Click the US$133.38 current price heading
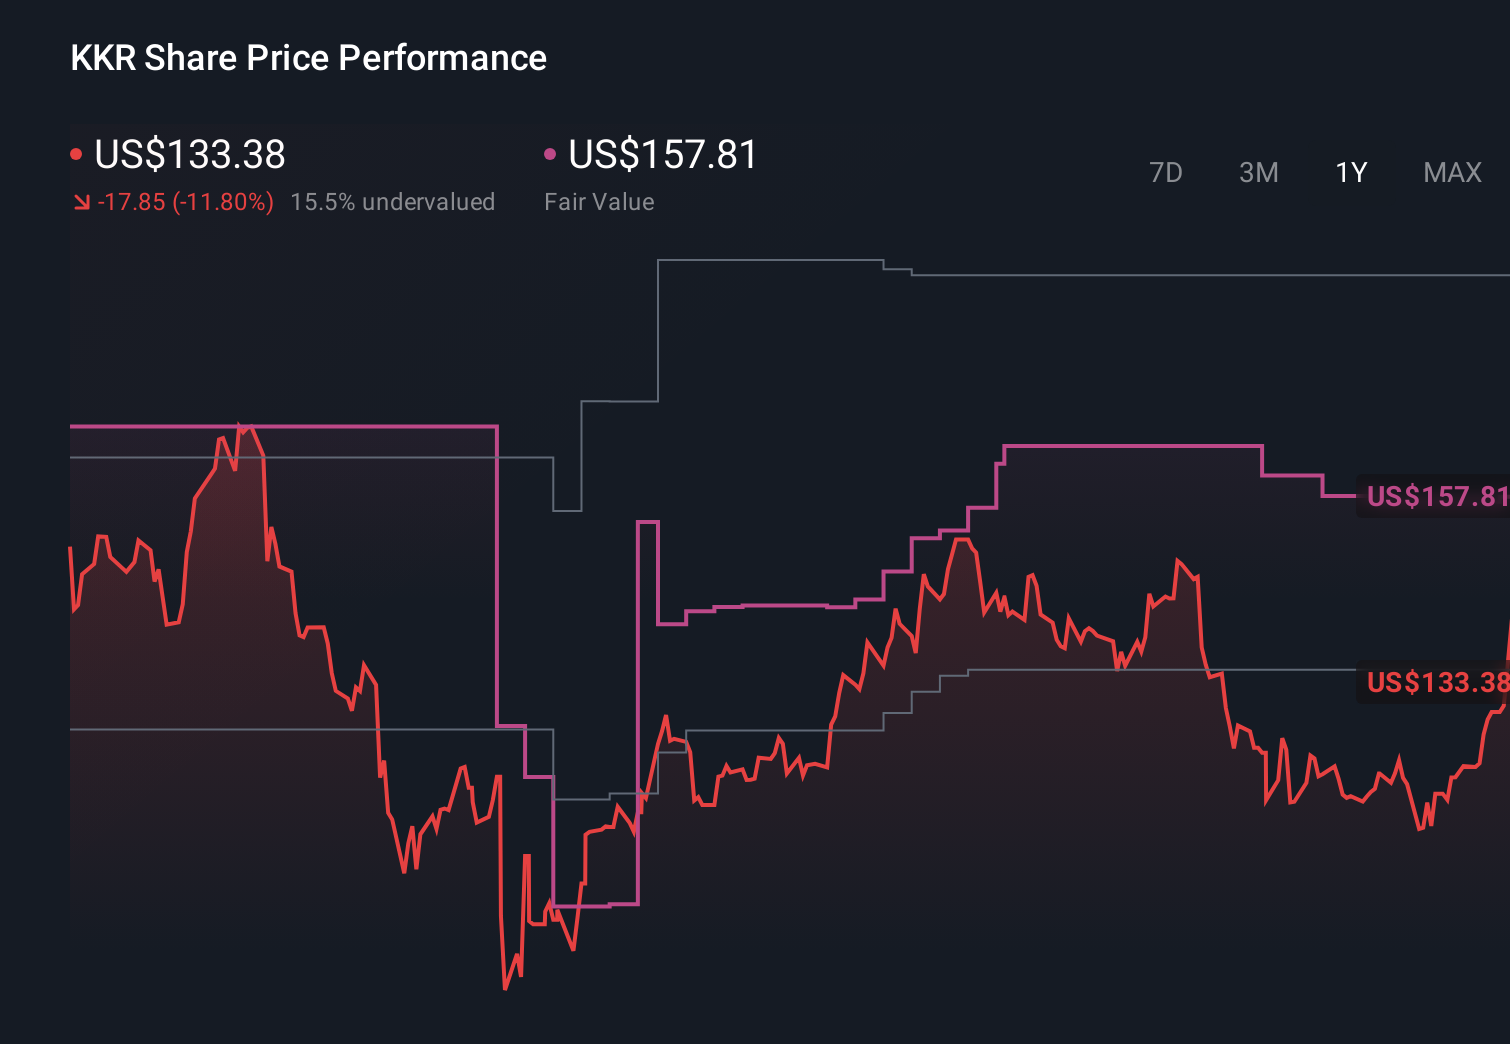Screen dimensions: 1510x1044 coord(189,155)
